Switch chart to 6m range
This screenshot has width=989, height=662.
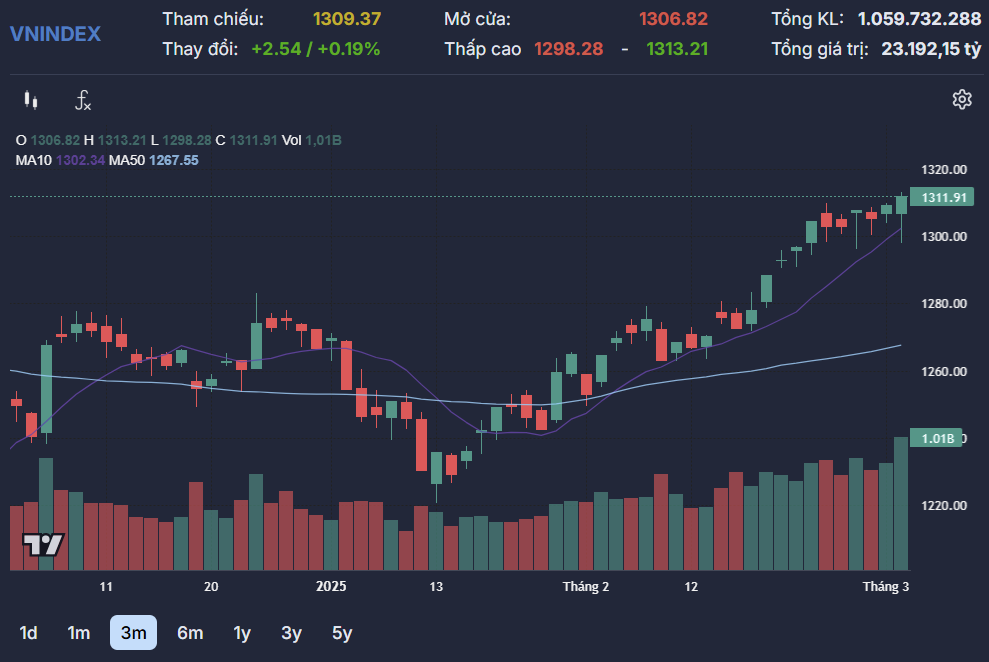[190, 633]
